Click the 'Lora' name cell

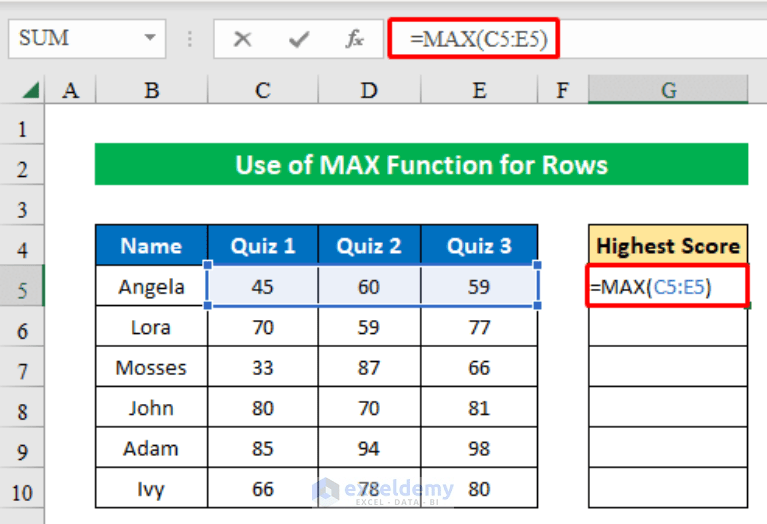(152, 327)
